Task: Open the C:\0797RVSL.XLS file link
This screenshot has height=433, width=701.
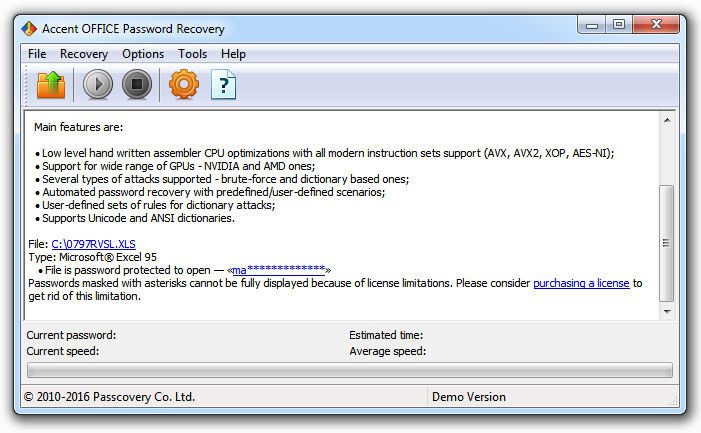Action: (93, 244)
